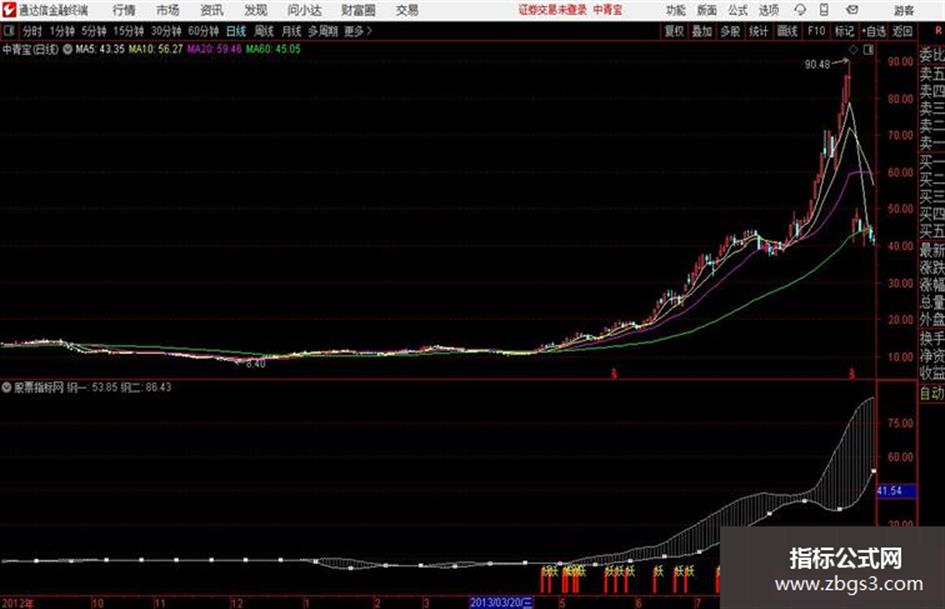Open the 功能 menu
This screenshot has width=945, height=609.
click(x=676, y=10)
